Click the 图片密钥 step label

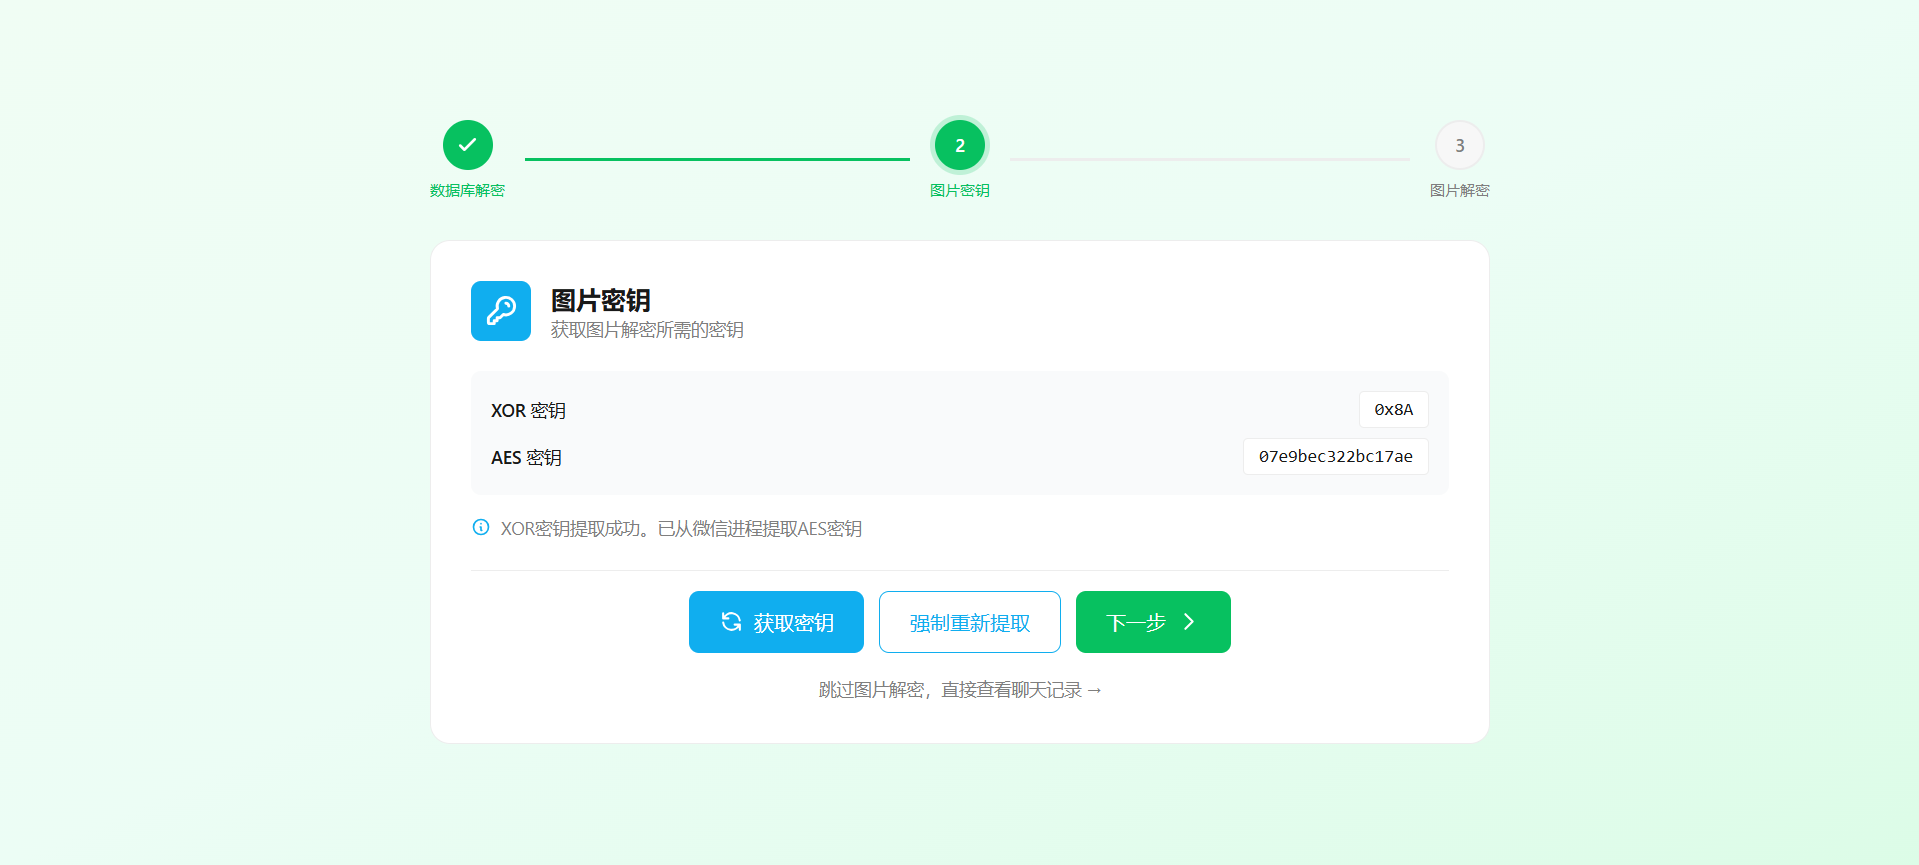pos(959,191)
